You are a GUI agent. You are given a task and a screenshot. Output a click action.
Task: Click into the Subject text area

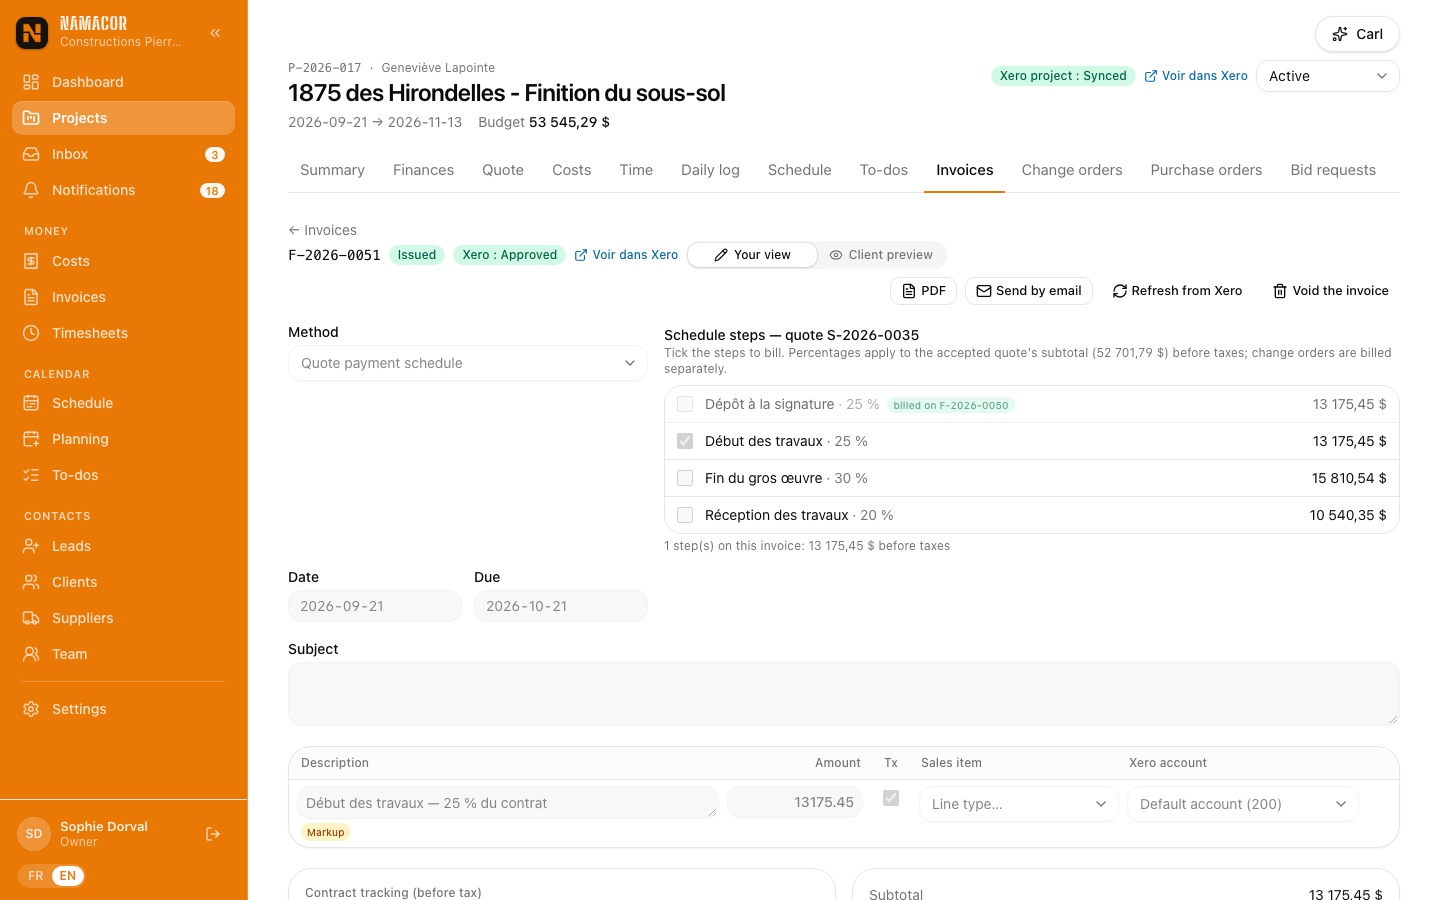click(x=844, y=694)
